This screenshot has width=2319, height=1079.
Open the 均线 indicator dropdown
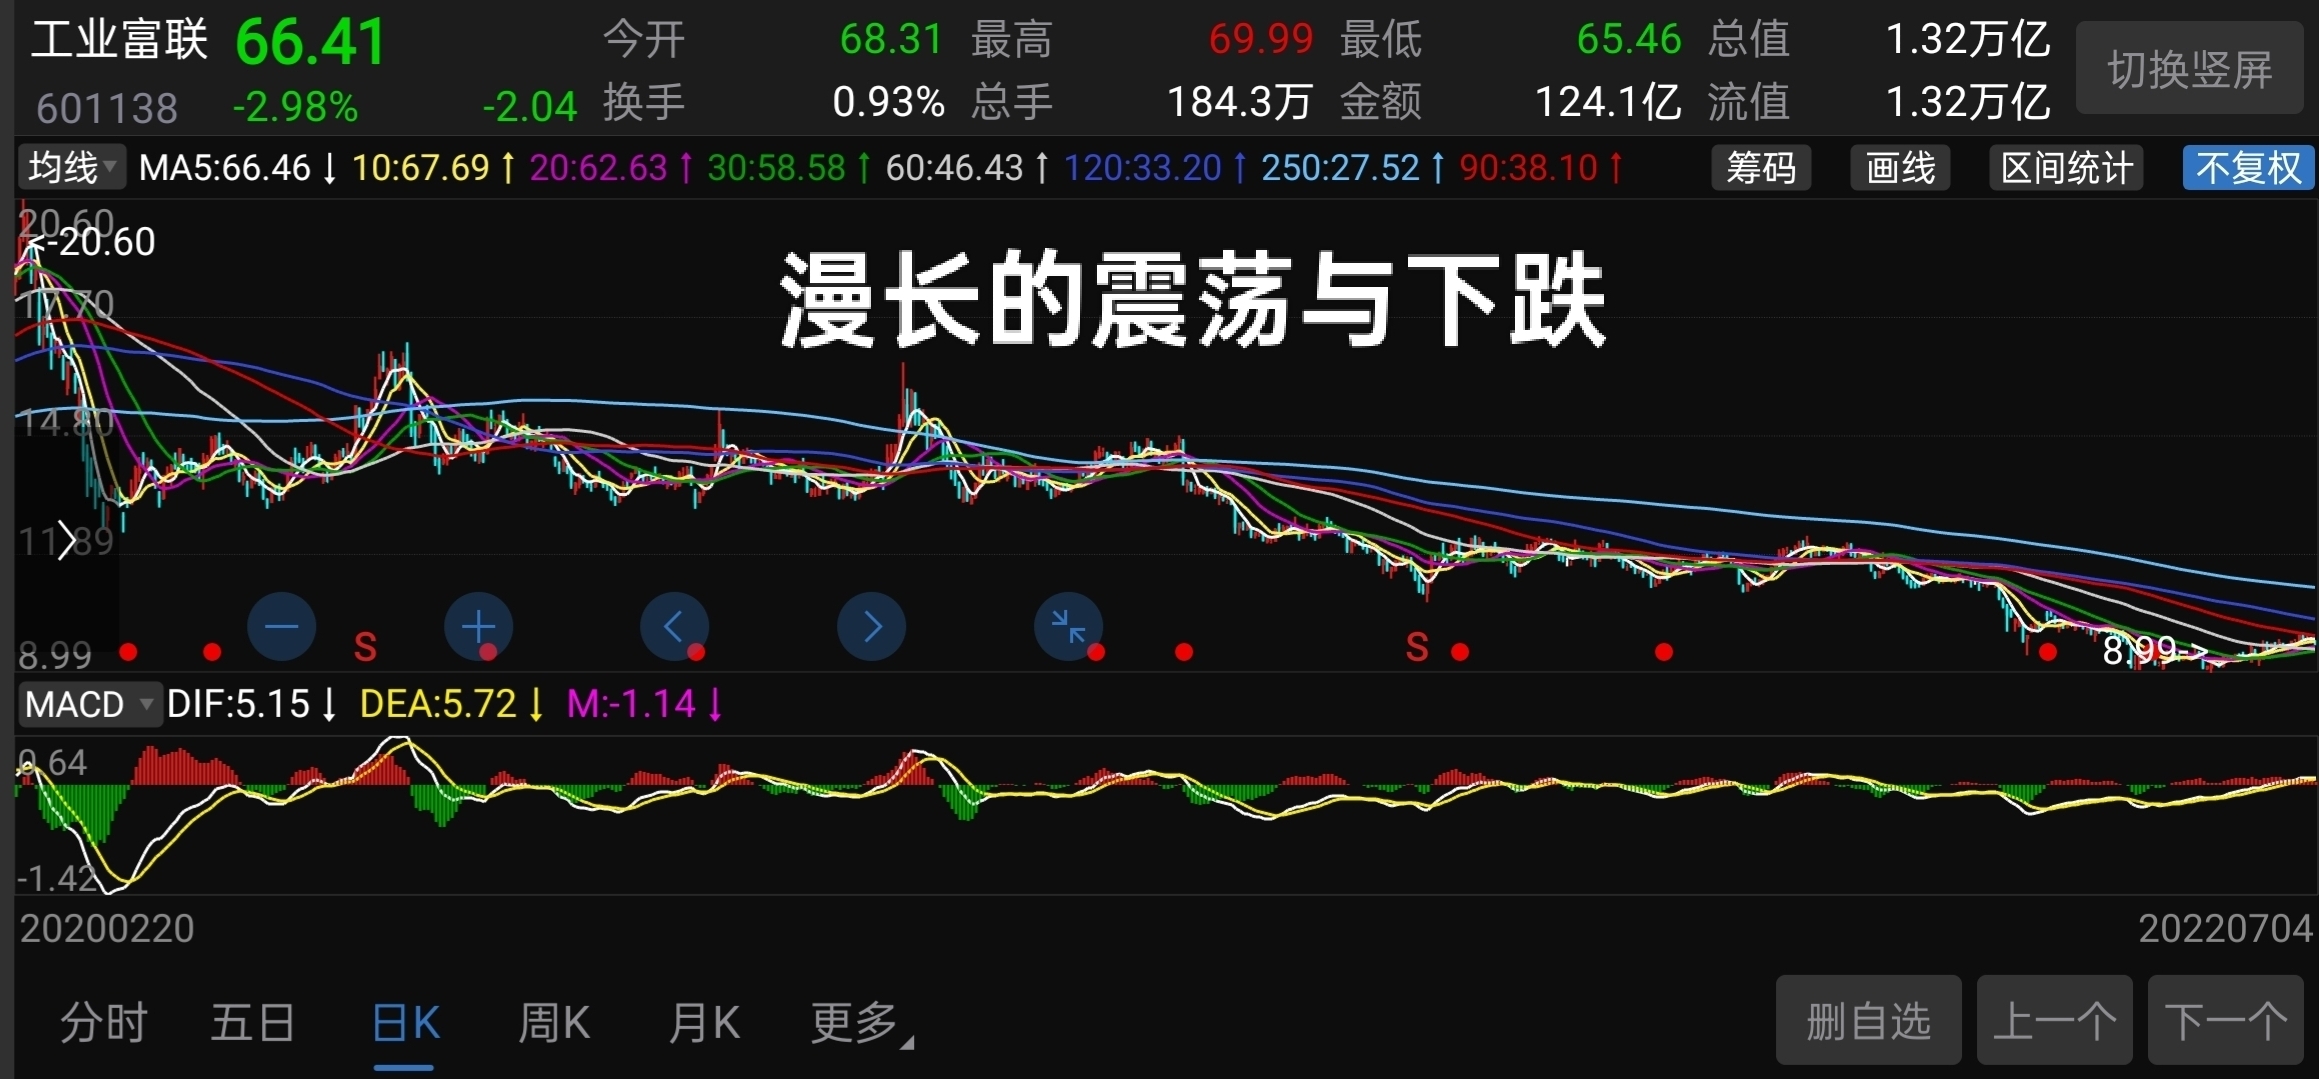(x=71, y=167)
